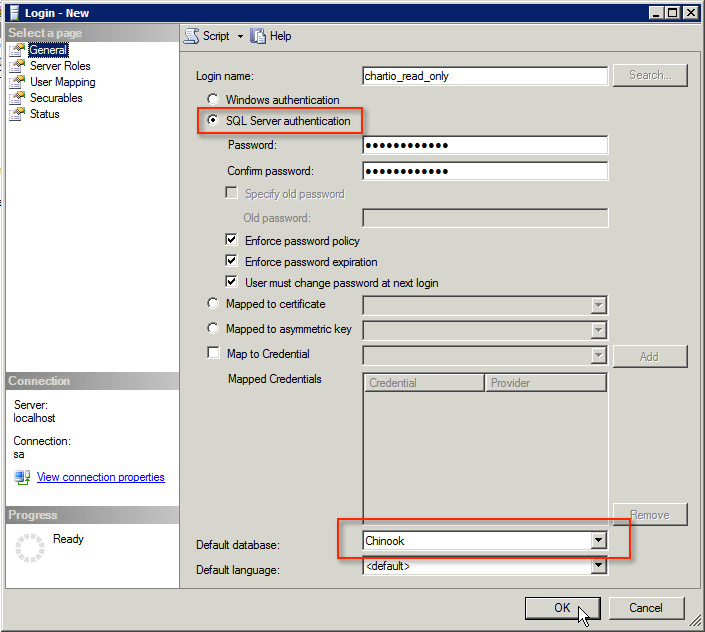The height and width of the screenshot is (632, 705).
Task: Open the User Mapping page icon
Action: (x=16, y=82)
